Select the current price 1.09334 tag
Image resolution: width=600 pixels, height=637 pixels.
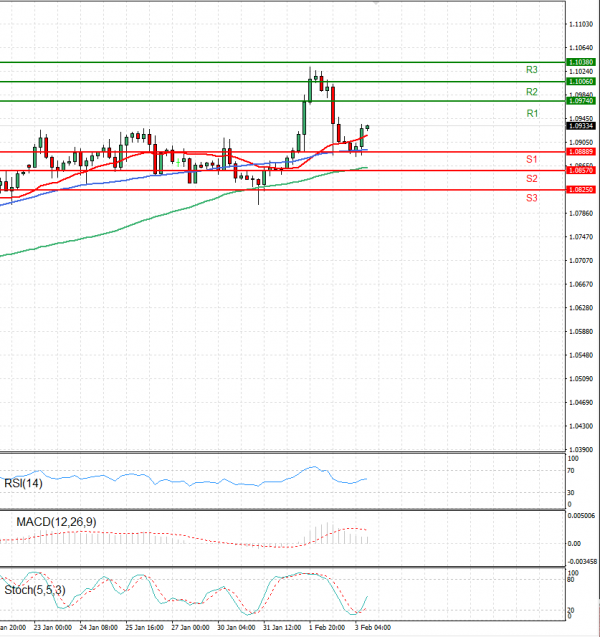(581, 126)
